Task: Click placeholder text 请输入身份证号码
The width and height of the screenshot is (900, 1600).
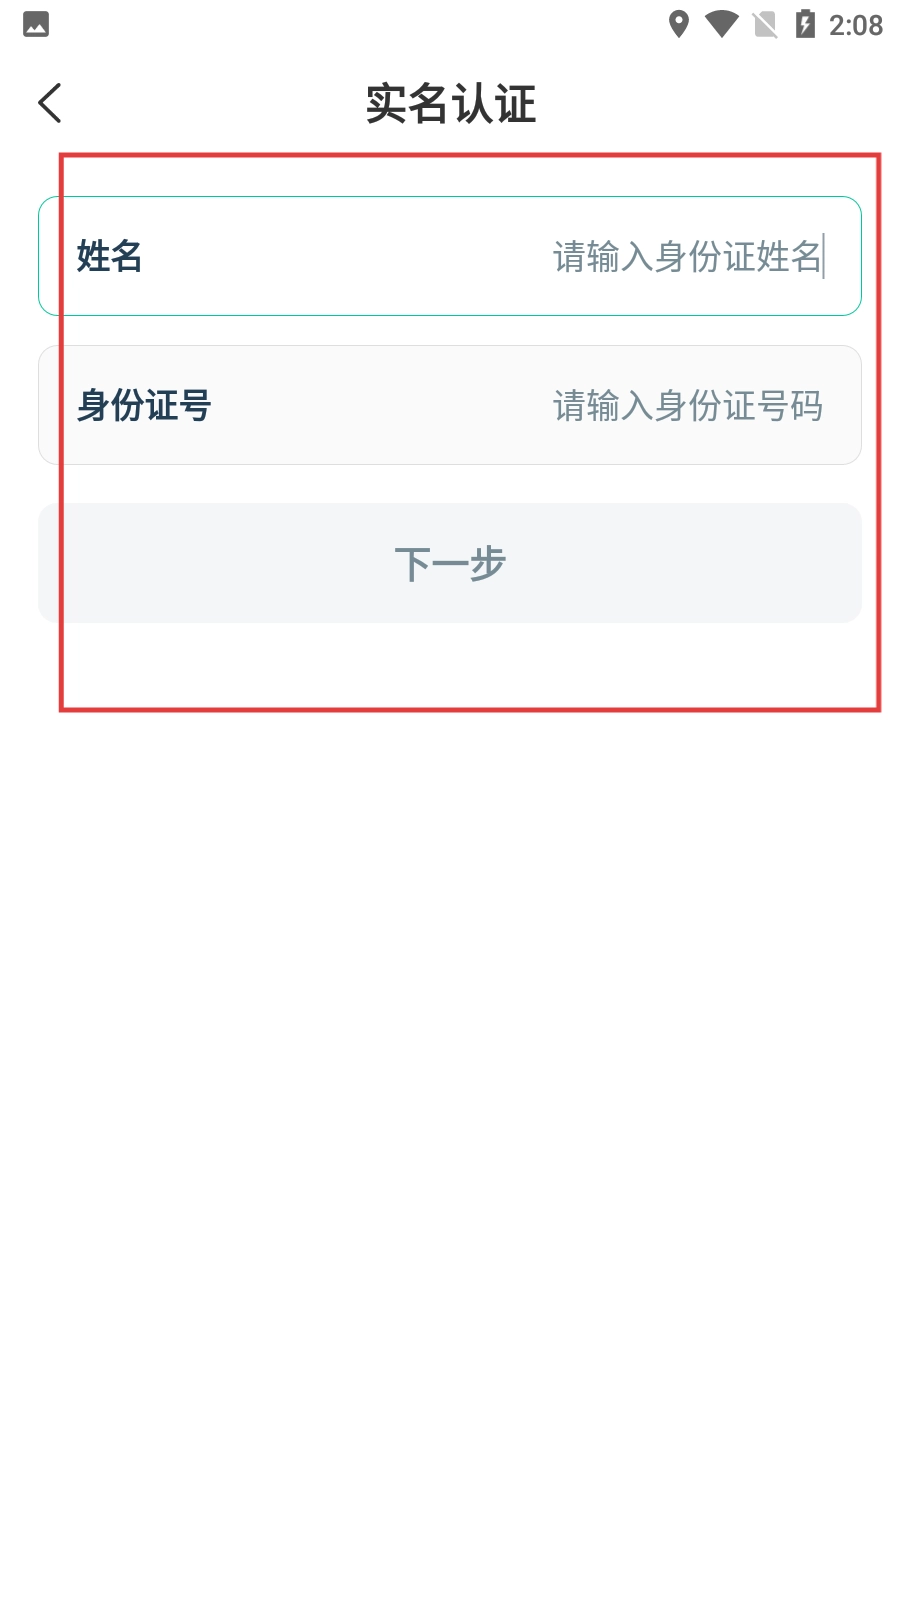Action: (x=688, y=405)
